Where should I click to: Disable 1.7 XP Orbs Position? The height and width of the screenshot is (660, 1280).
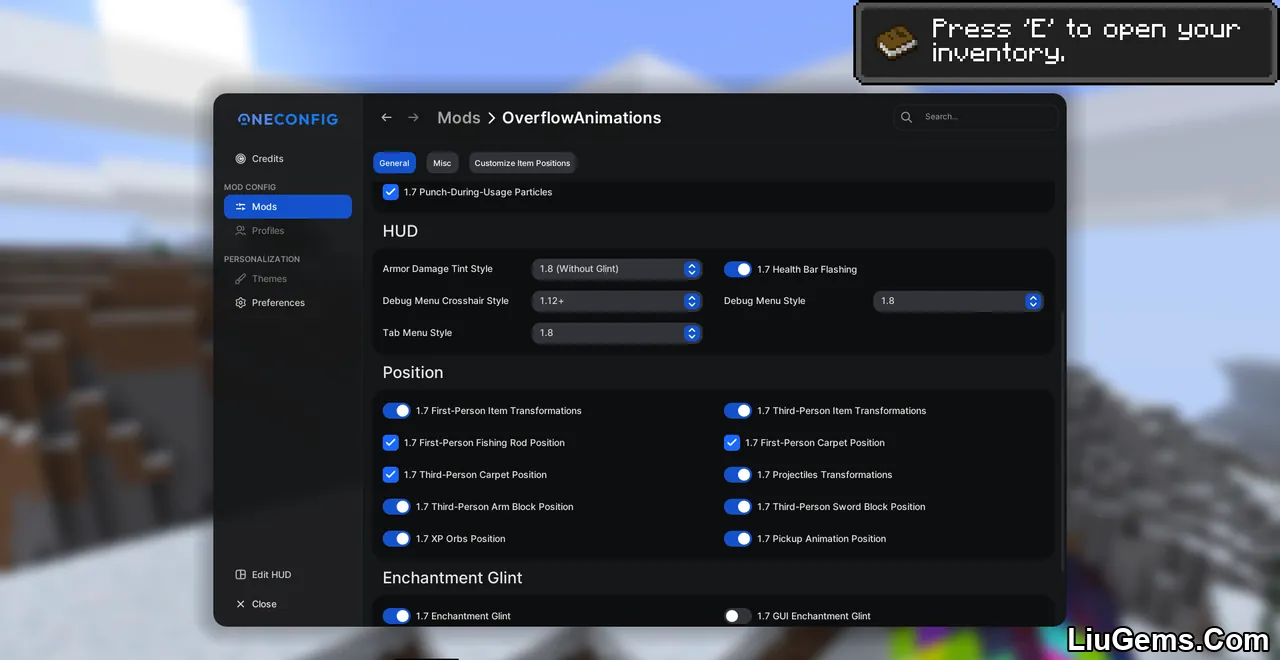[397, 539]
